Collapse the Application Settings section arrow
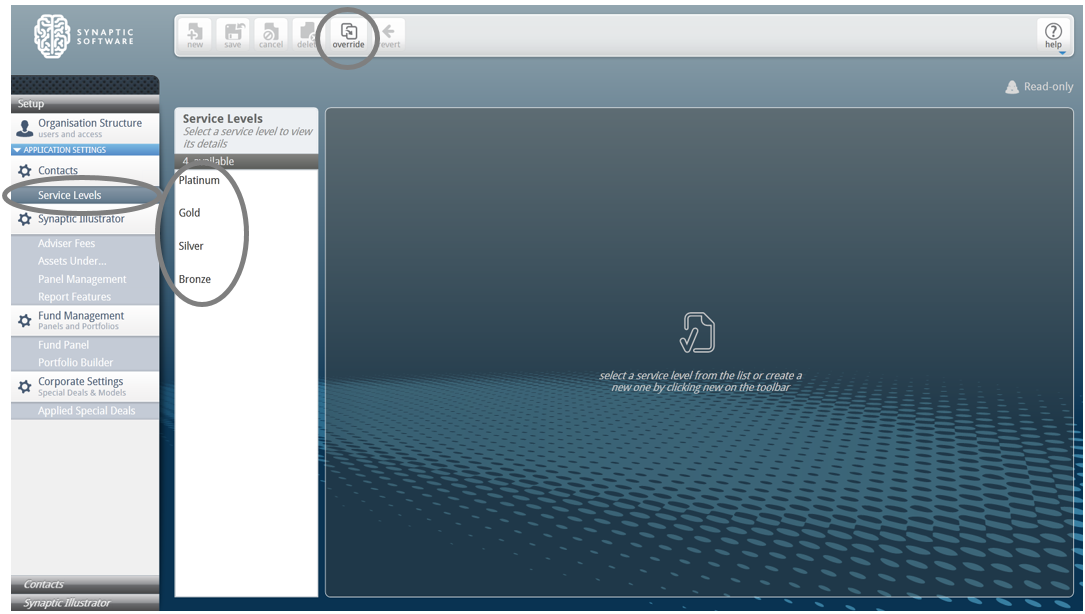This screenshot has width=1085, height=614. (x=17, y=150)
